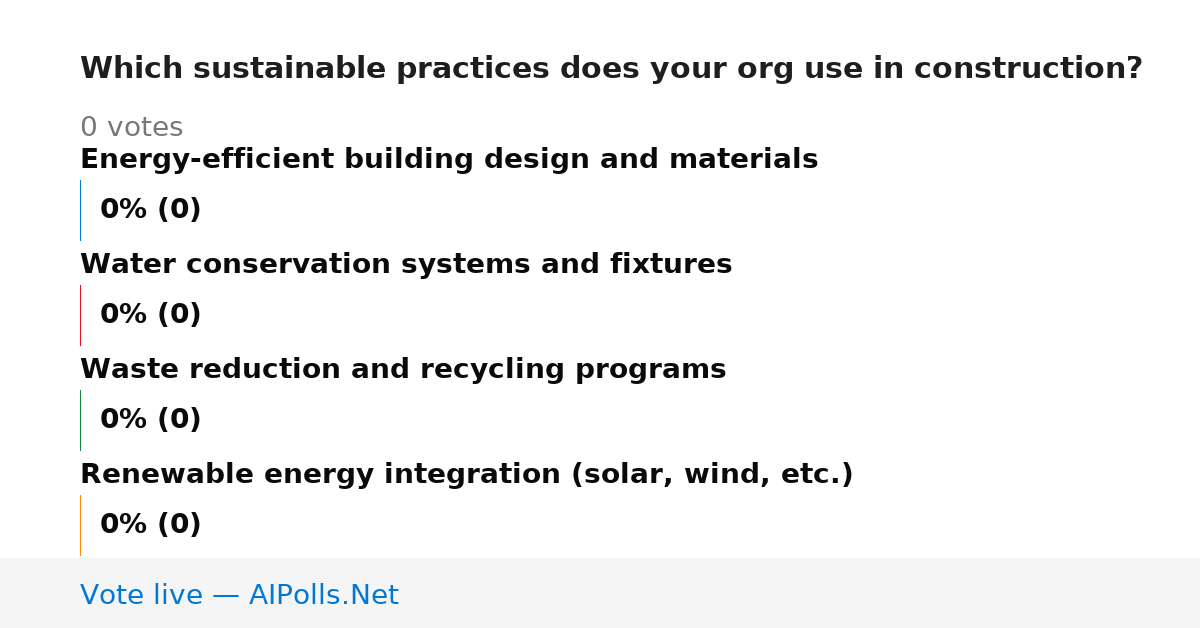Select Water conservation systems and fixtures option
1200x628 pixels.
406,265
